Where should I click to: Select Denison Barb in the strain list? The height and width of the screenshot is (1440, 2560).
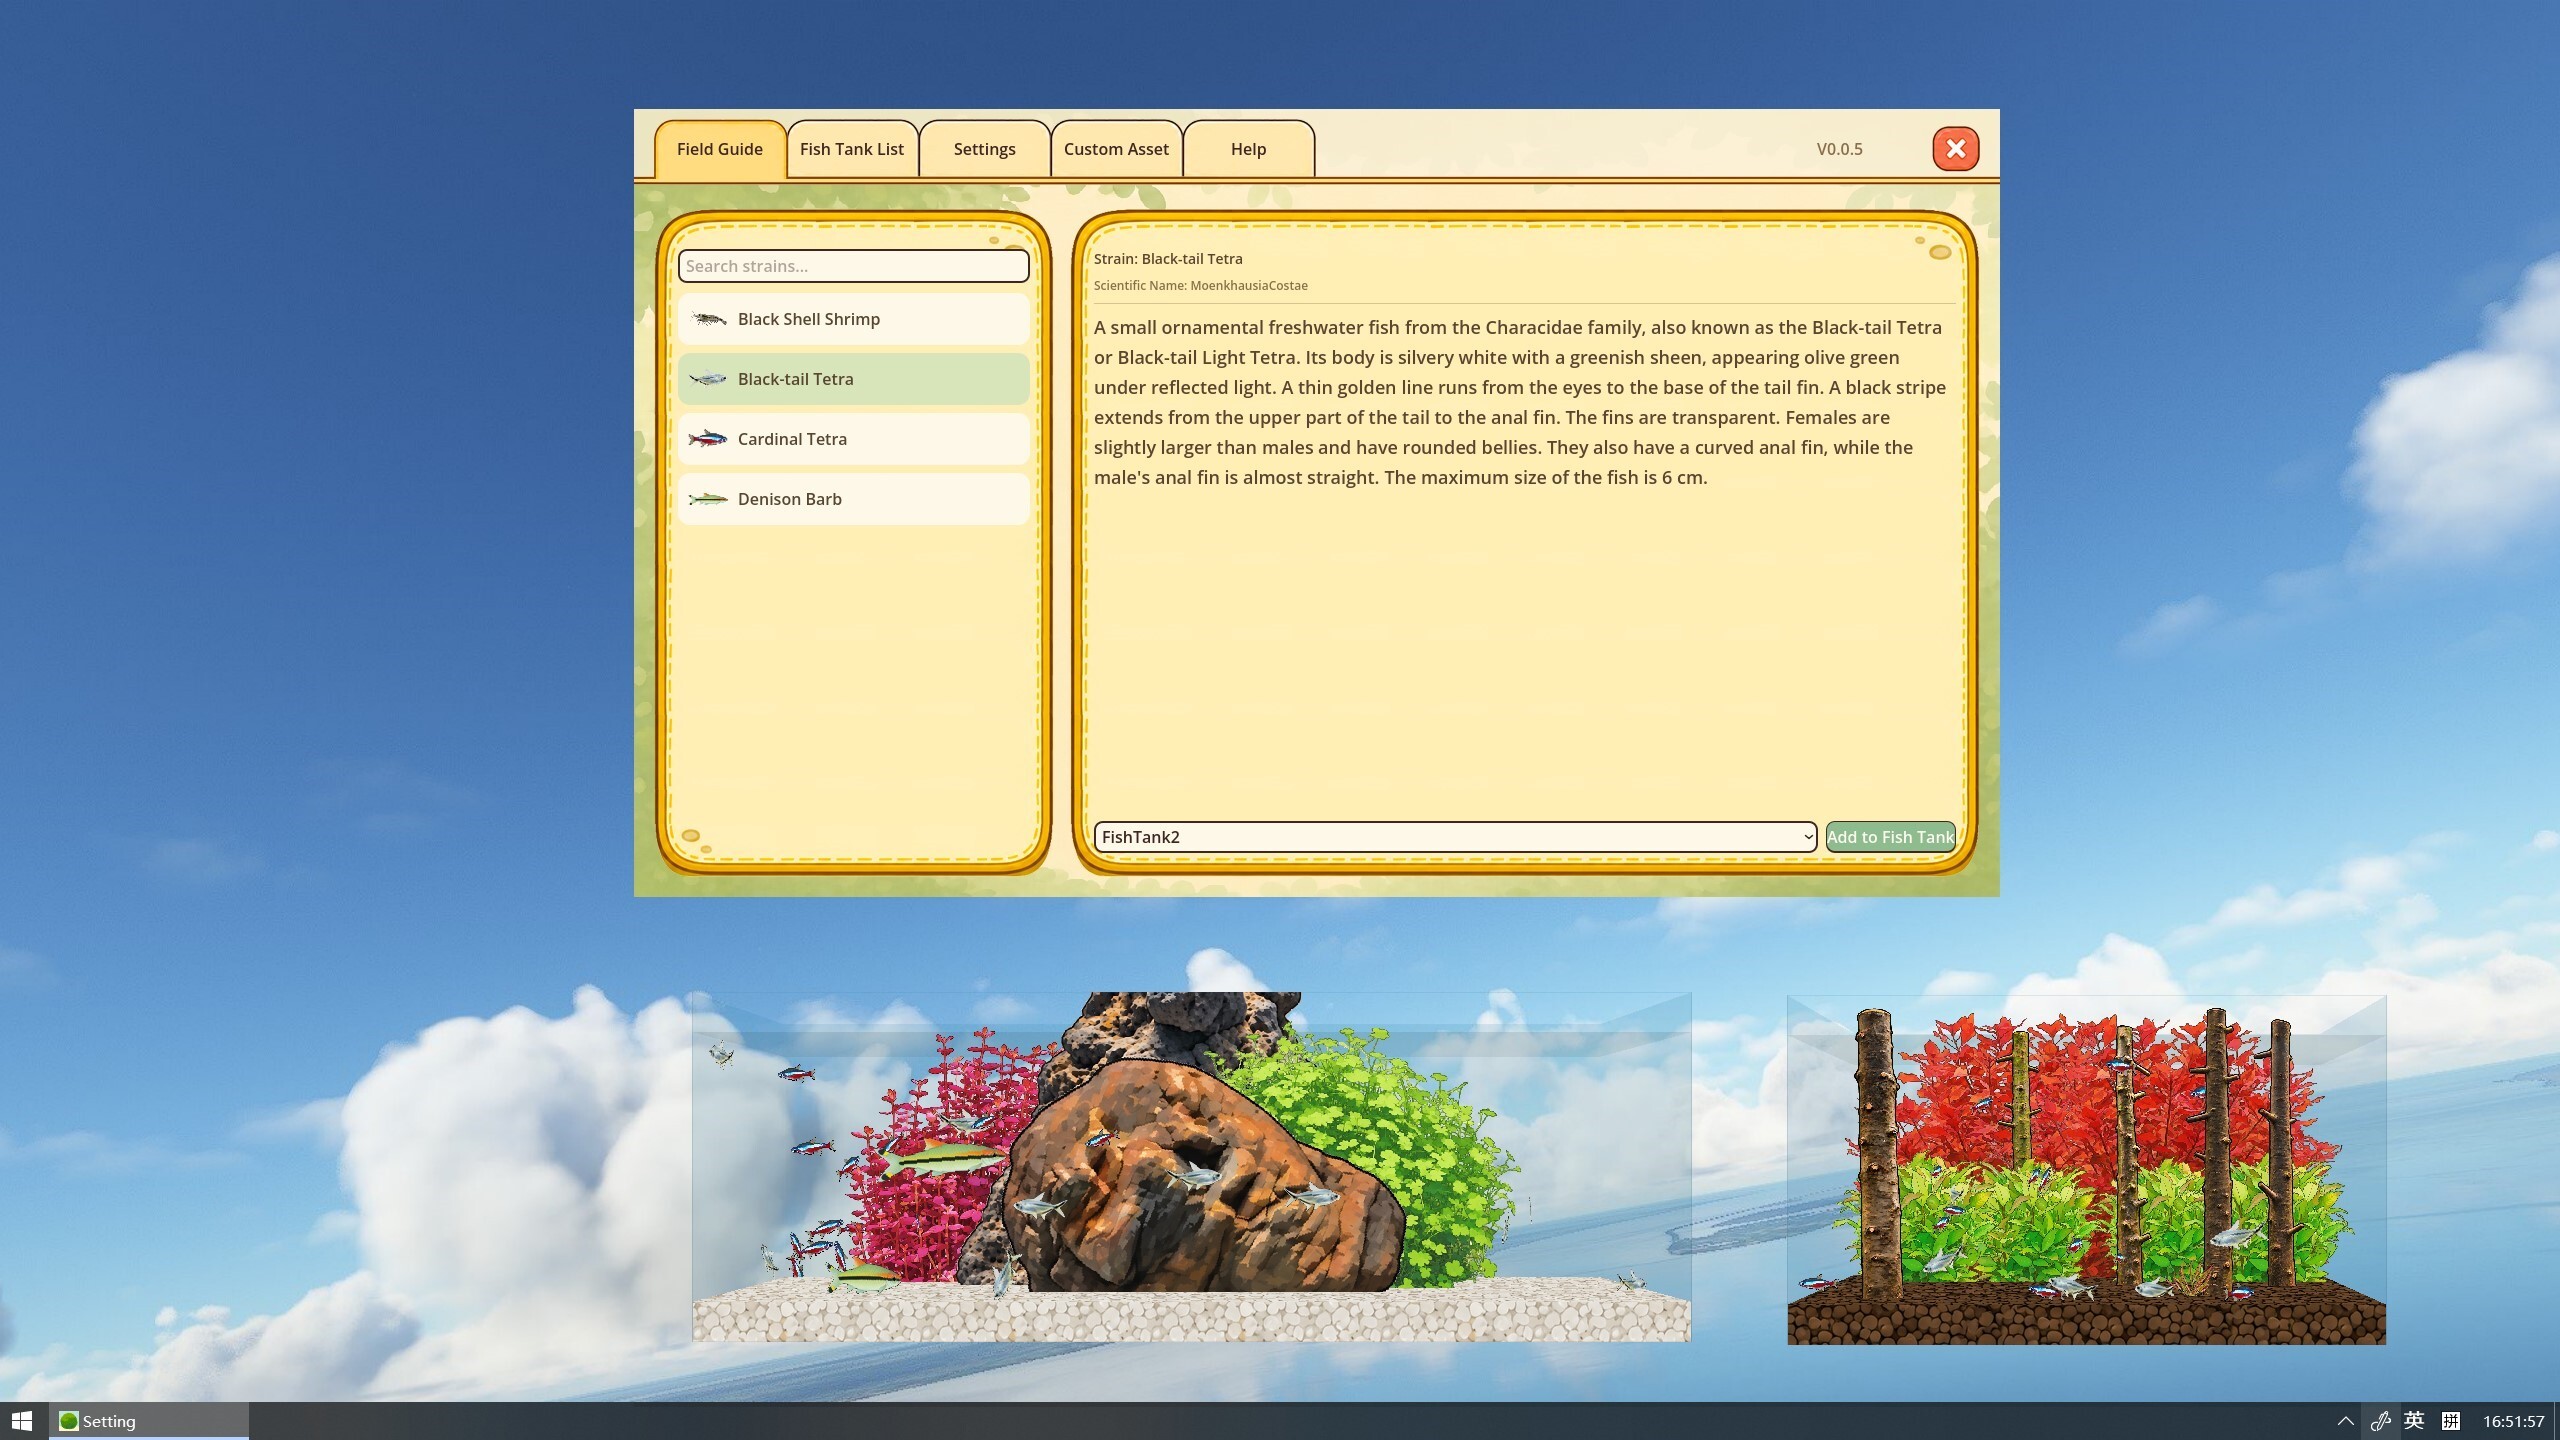853,499
